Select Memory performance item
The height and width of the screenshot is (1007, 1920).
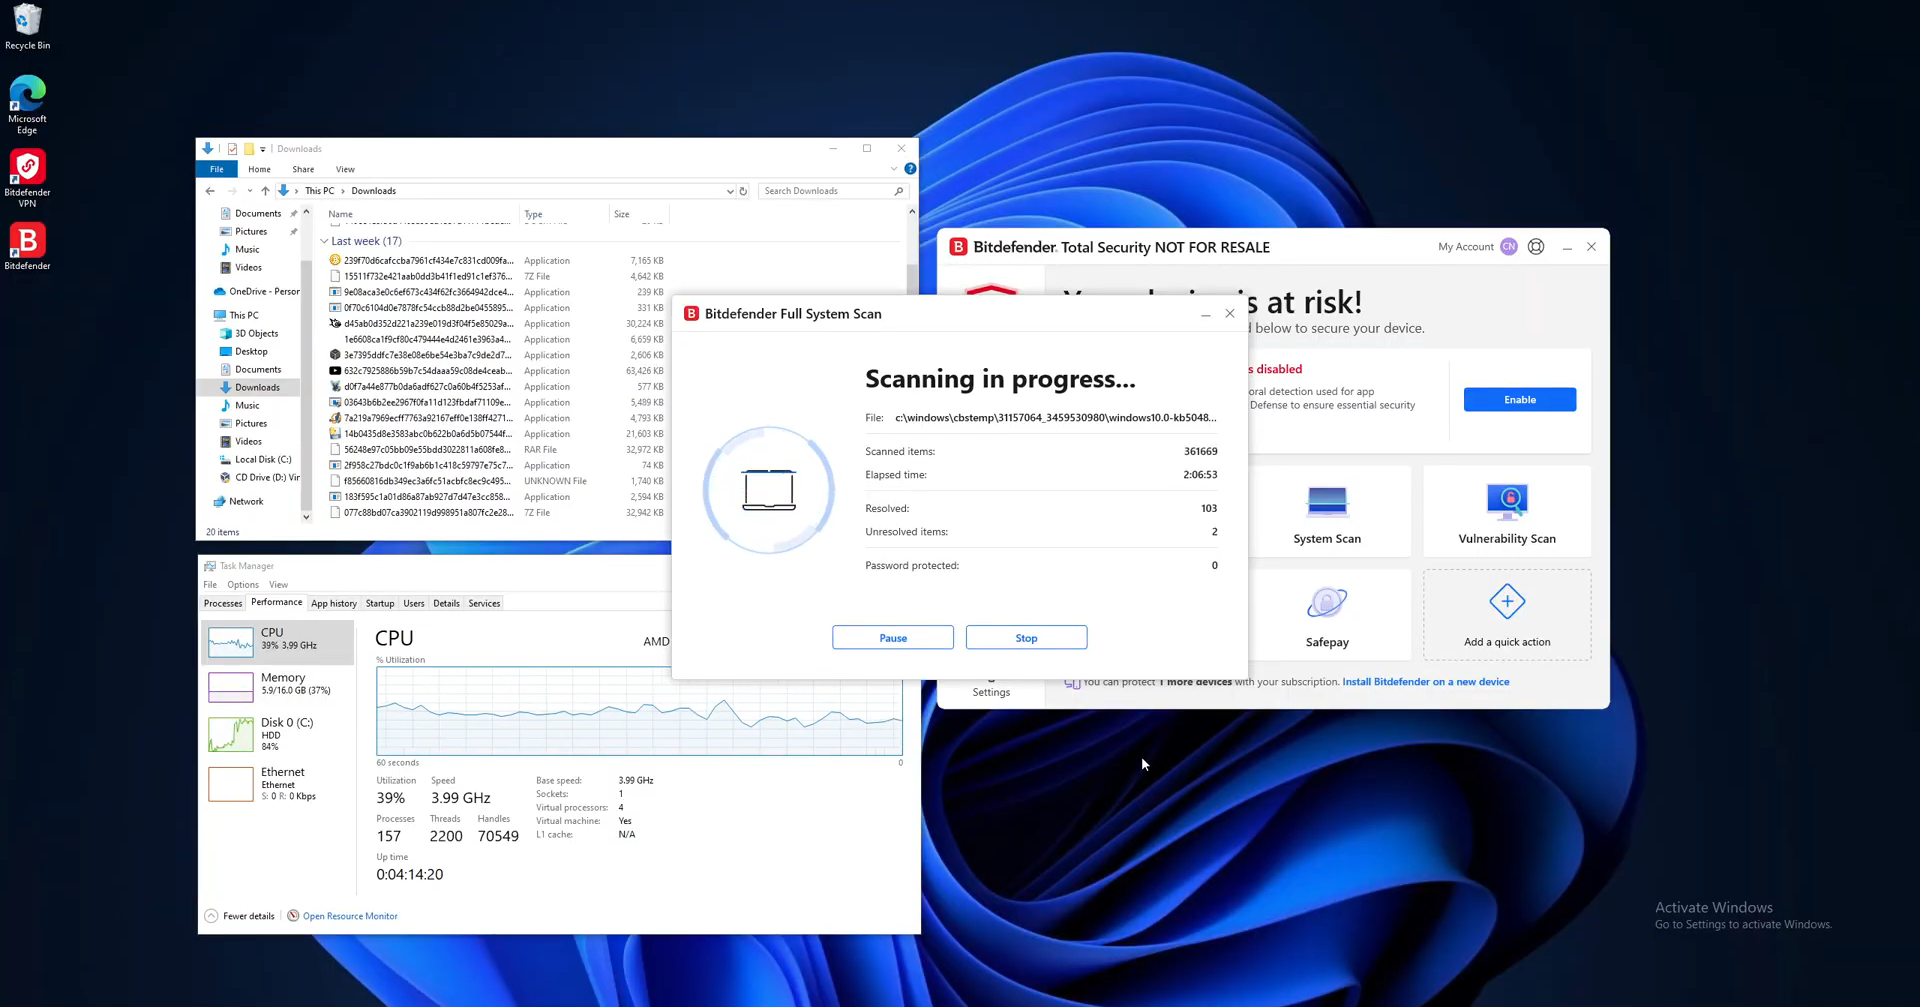[278, 686]
